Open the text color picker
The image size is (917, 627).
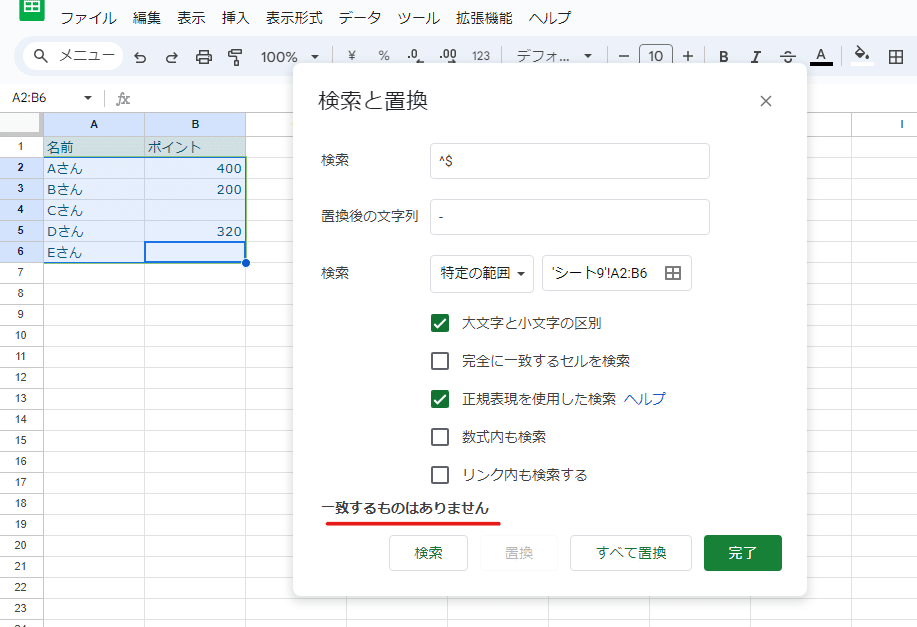pyautogui.click(x=821, y=56)
